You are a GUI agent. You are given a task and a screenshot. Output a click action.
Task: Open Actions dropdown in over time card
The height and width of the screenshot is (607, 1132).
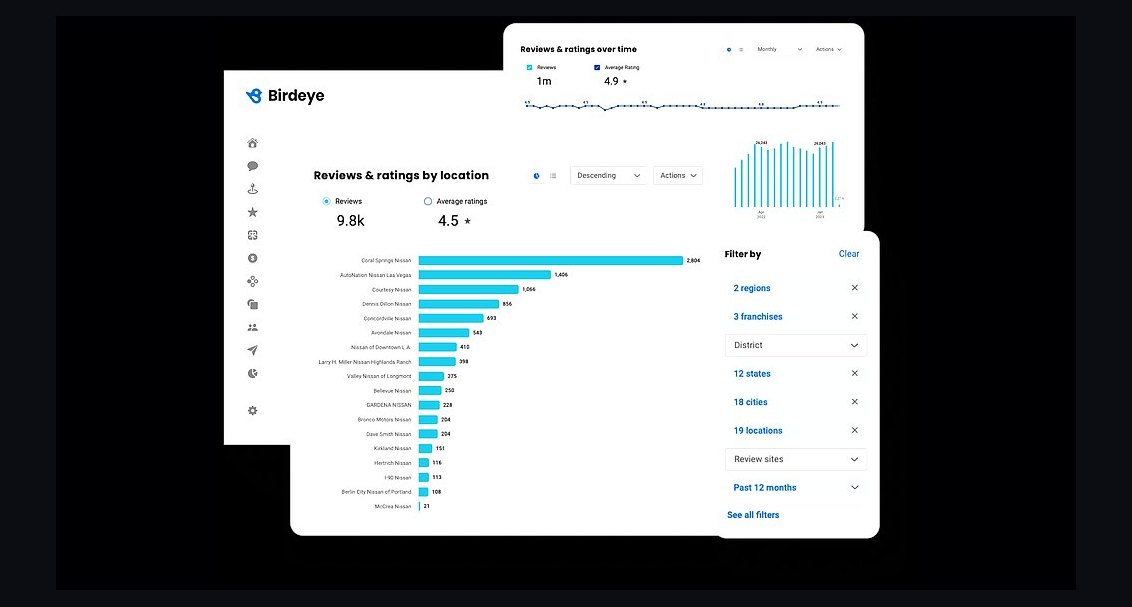[828, 50]
